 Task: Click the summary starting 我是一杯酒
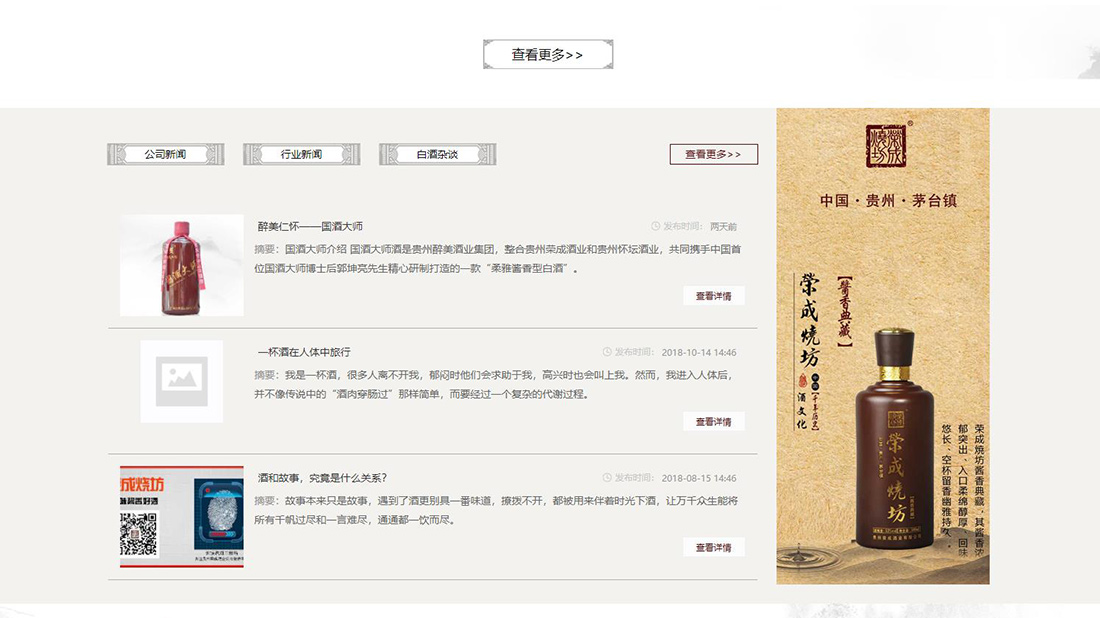(x=493, y=384)
